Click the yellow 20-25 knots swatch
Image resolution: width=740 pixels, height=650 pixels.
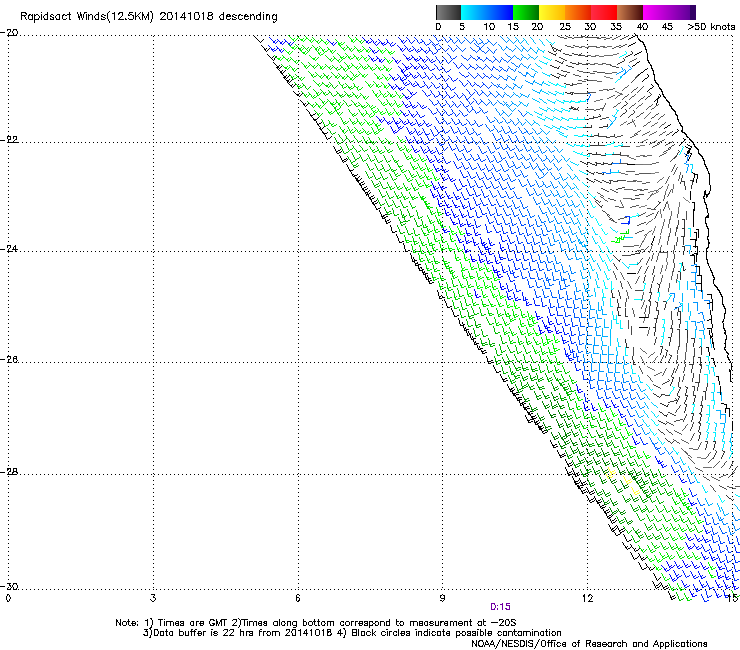[552, 12]
